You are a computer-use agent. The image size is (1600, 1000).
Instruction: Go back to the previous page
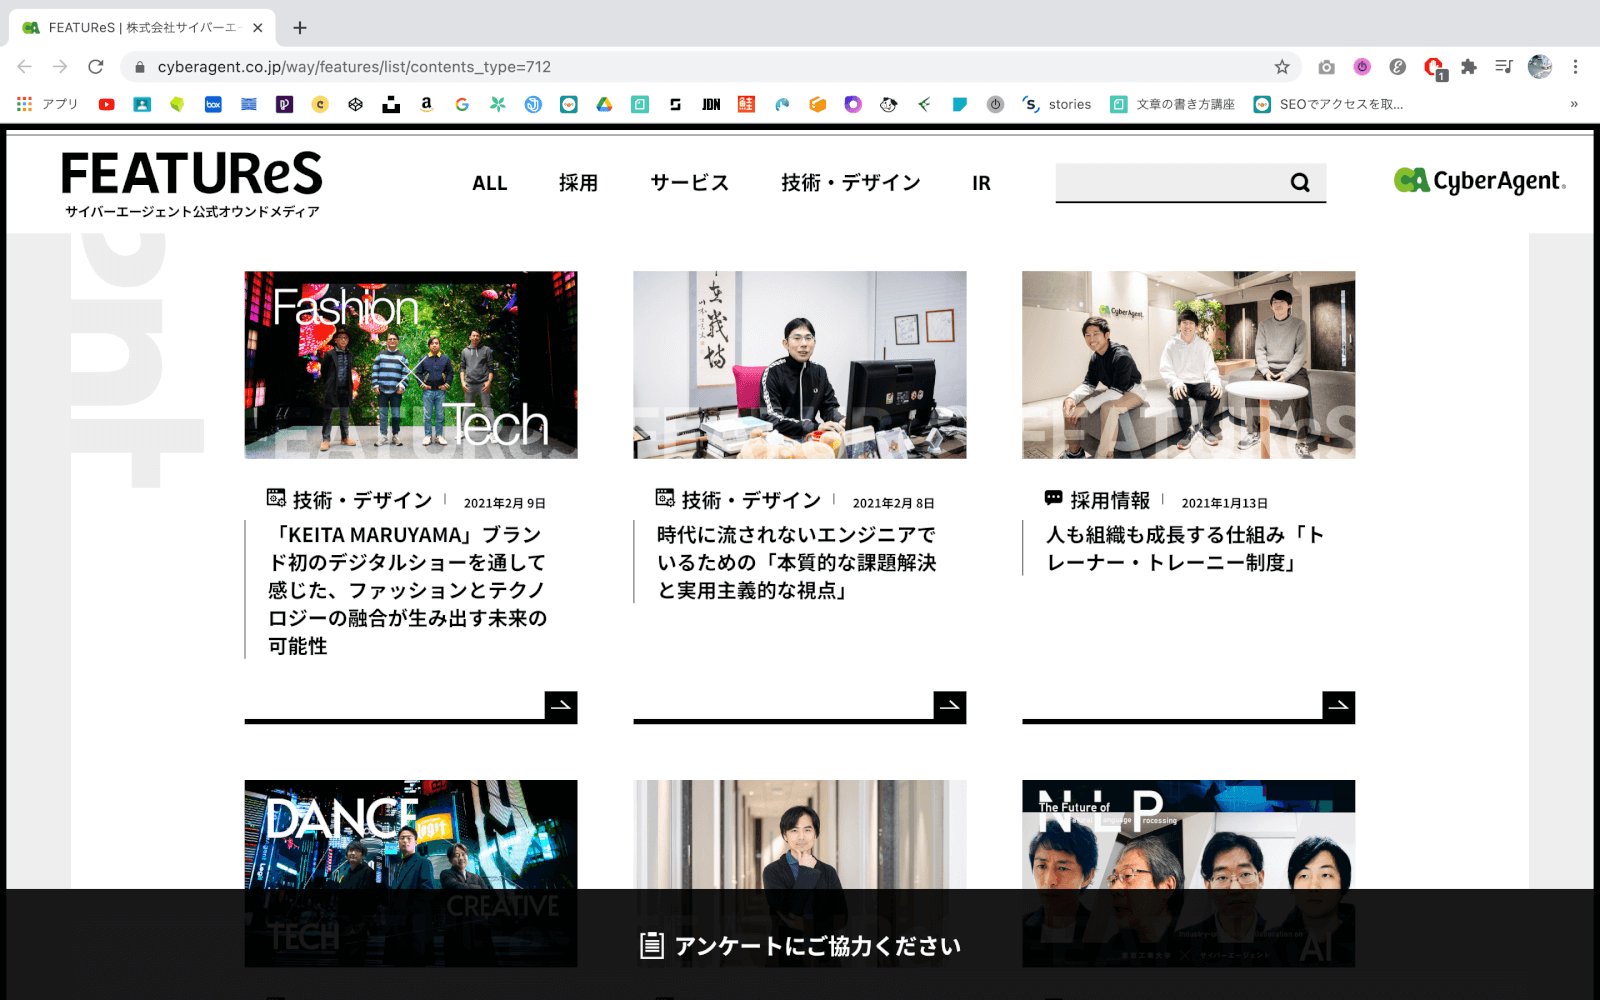pos(25,67)
